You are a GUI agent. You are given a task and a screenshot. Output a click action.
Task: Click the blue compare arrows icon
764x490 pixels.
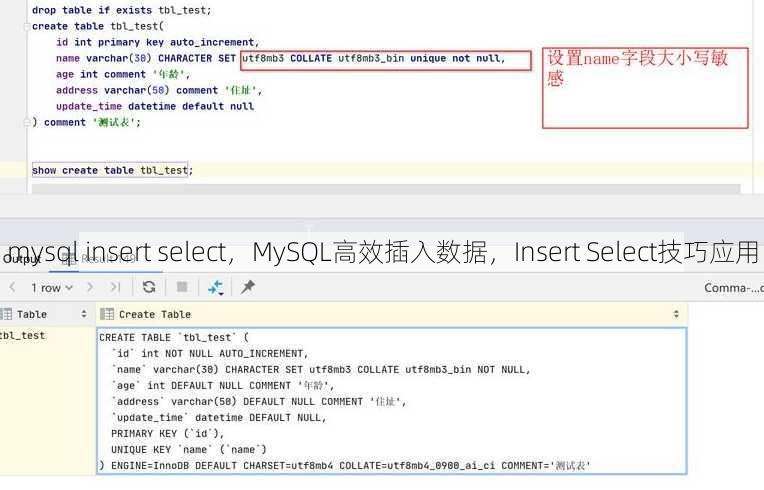coord(215,287)
